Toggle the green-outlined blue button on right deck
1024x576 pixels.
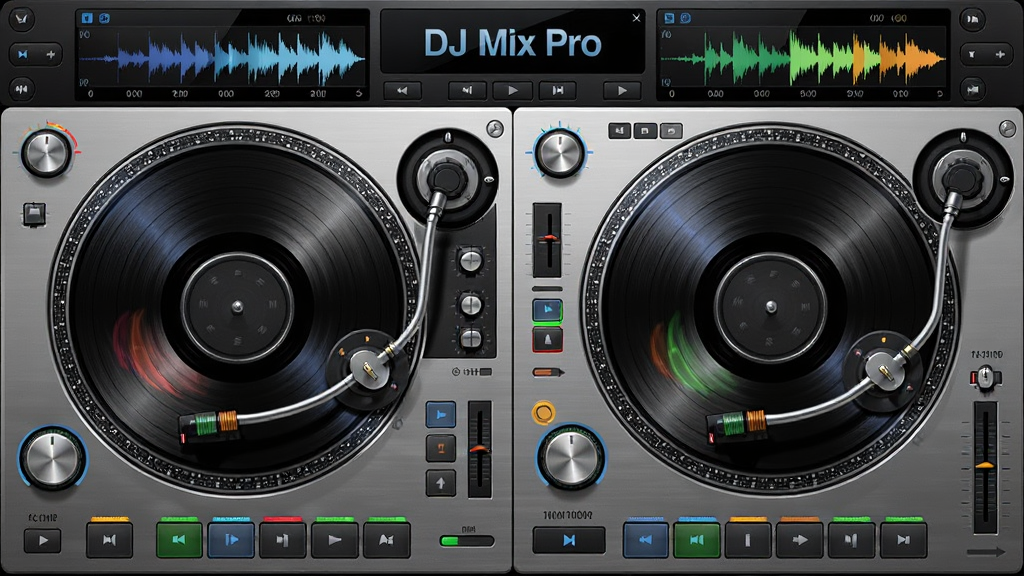548,310
